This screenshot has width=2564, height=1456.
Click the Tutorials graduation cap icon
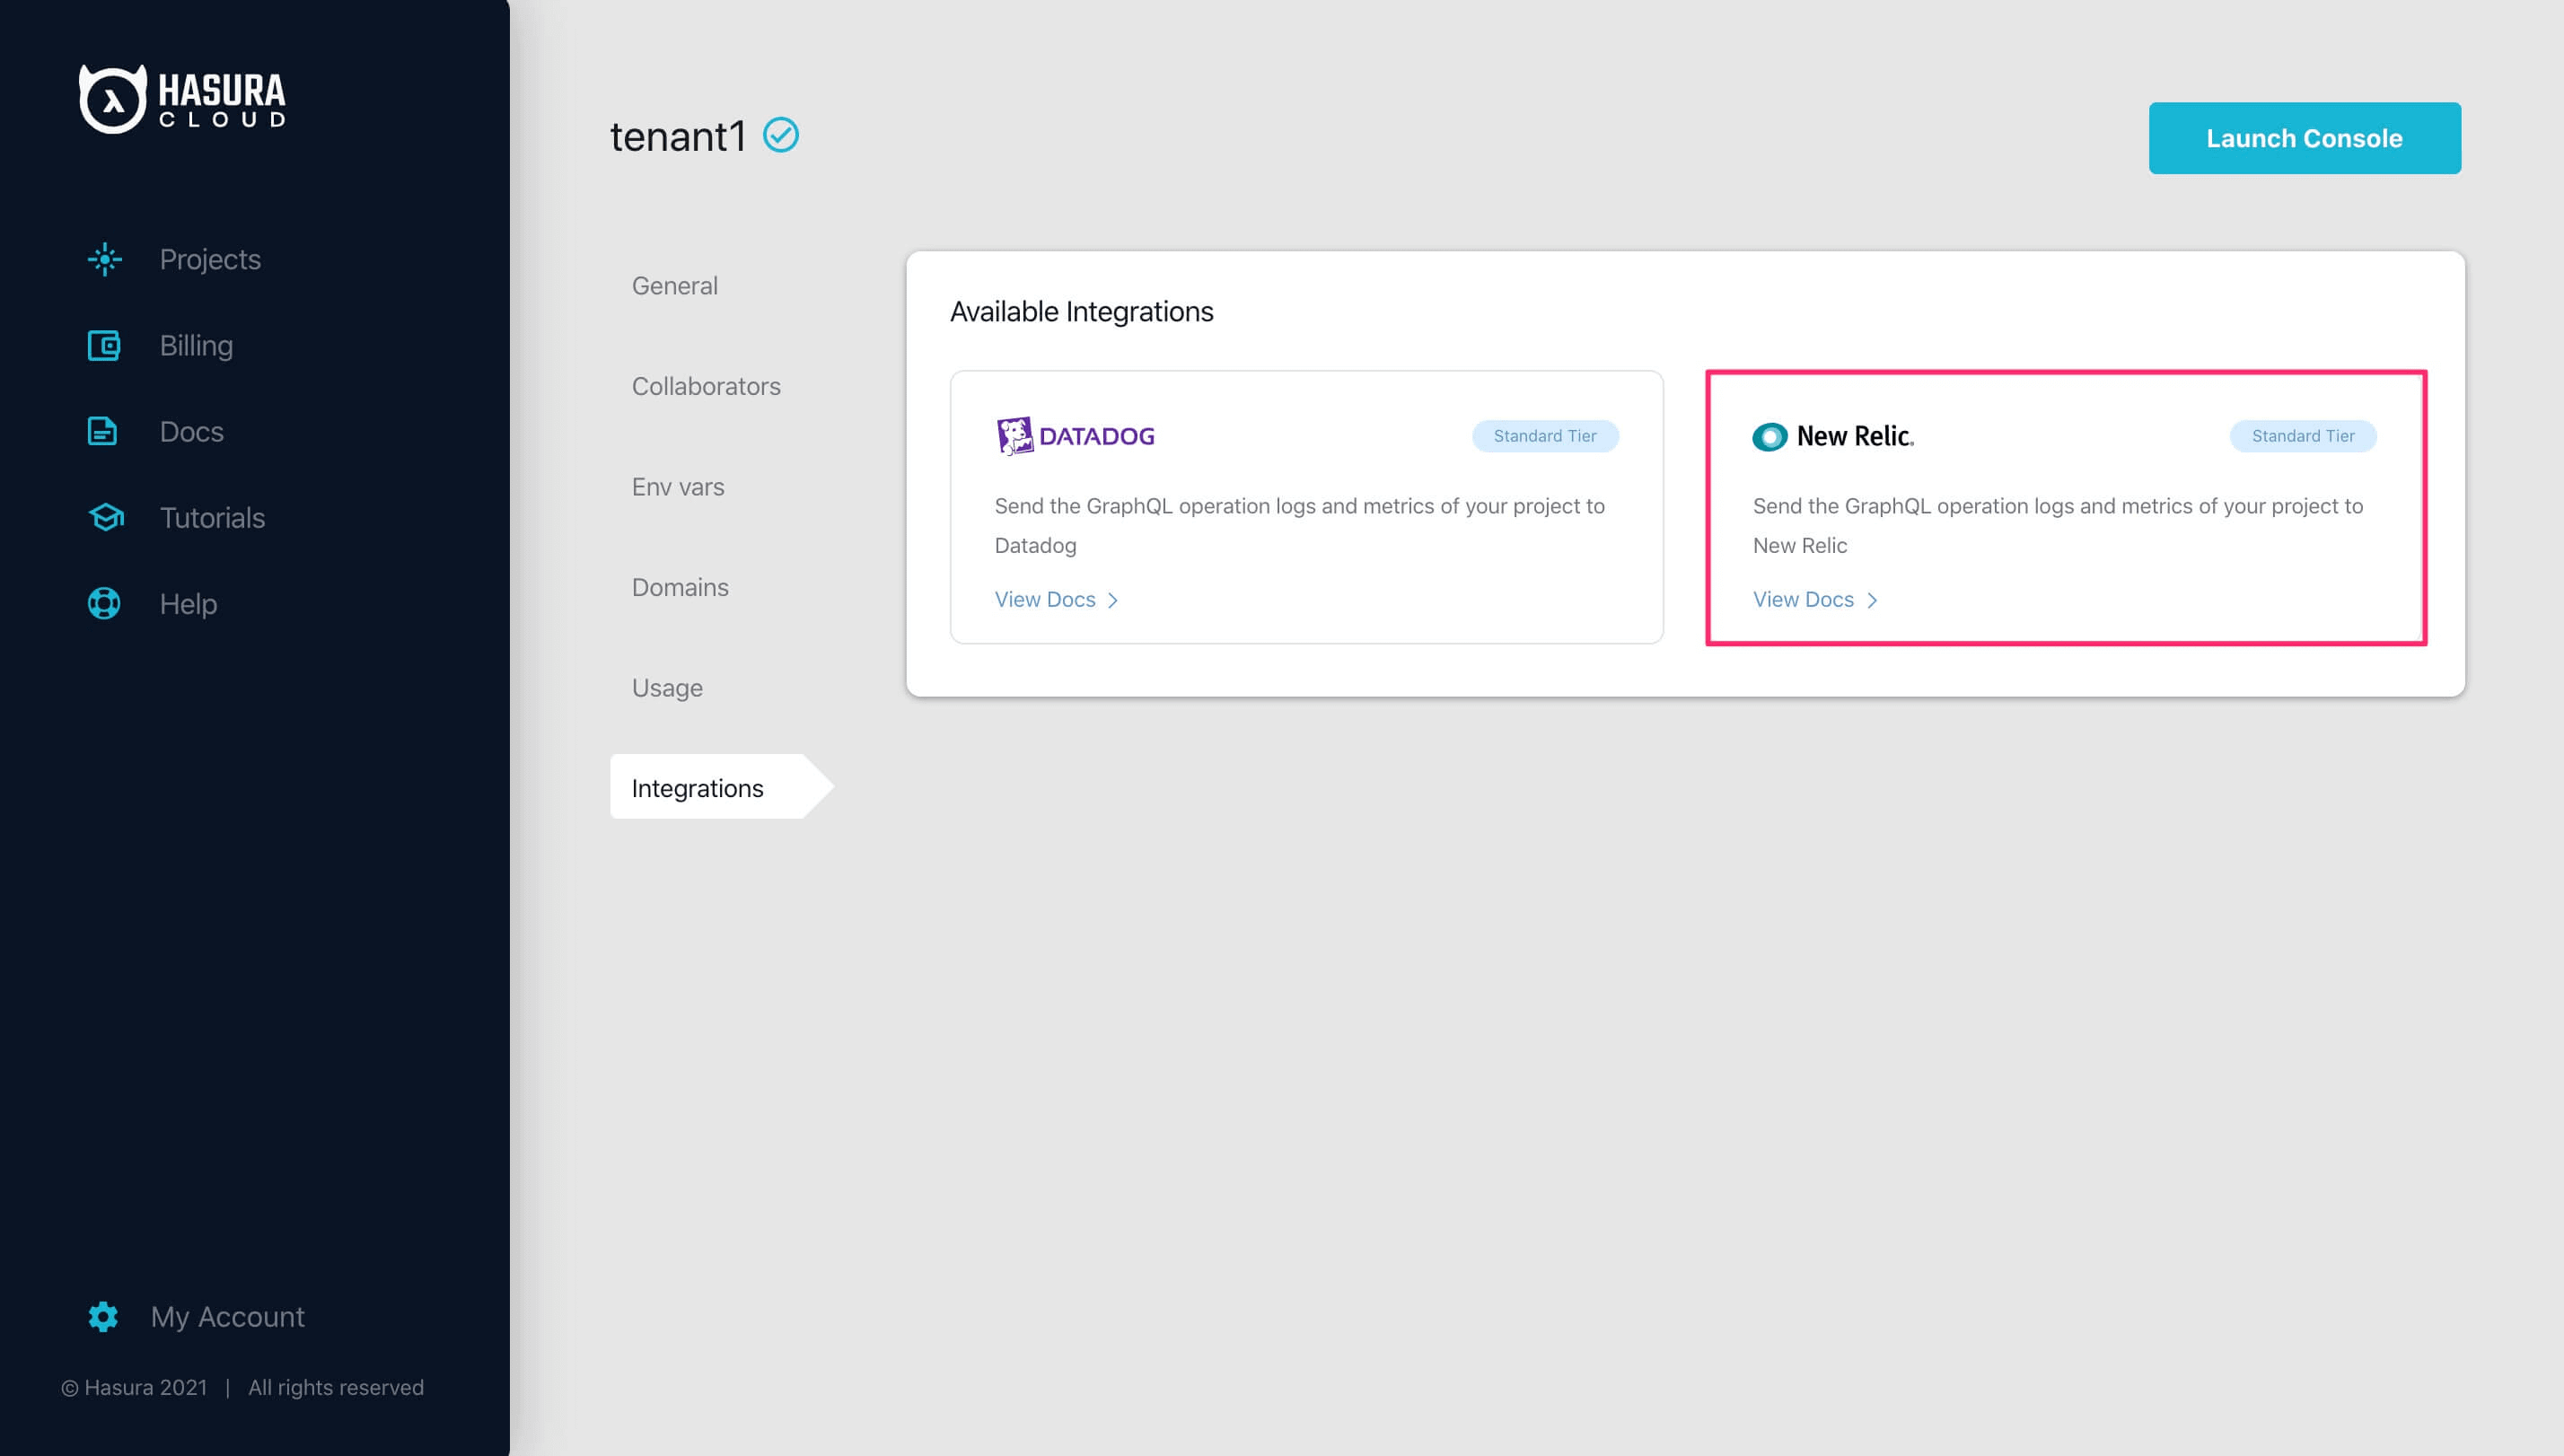coord(104,517)
